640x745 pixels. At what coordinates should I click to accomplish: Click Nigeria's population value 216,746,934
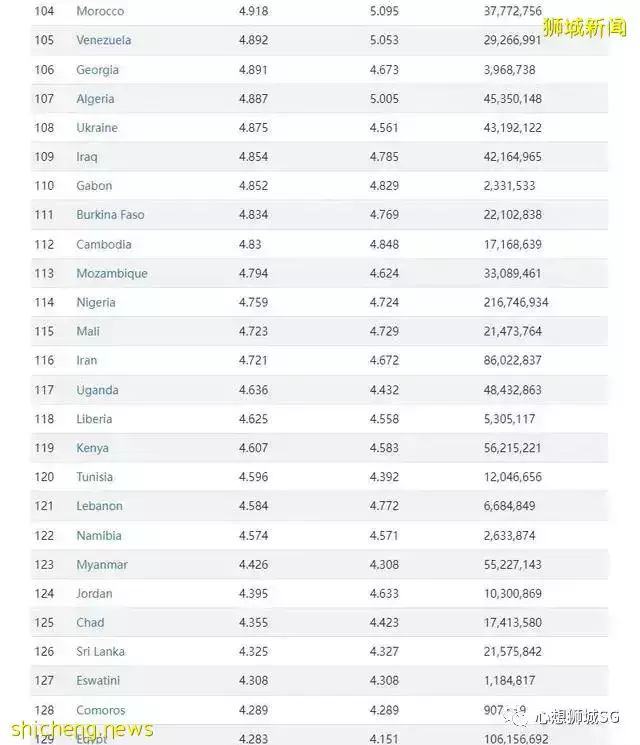(516, 302)
